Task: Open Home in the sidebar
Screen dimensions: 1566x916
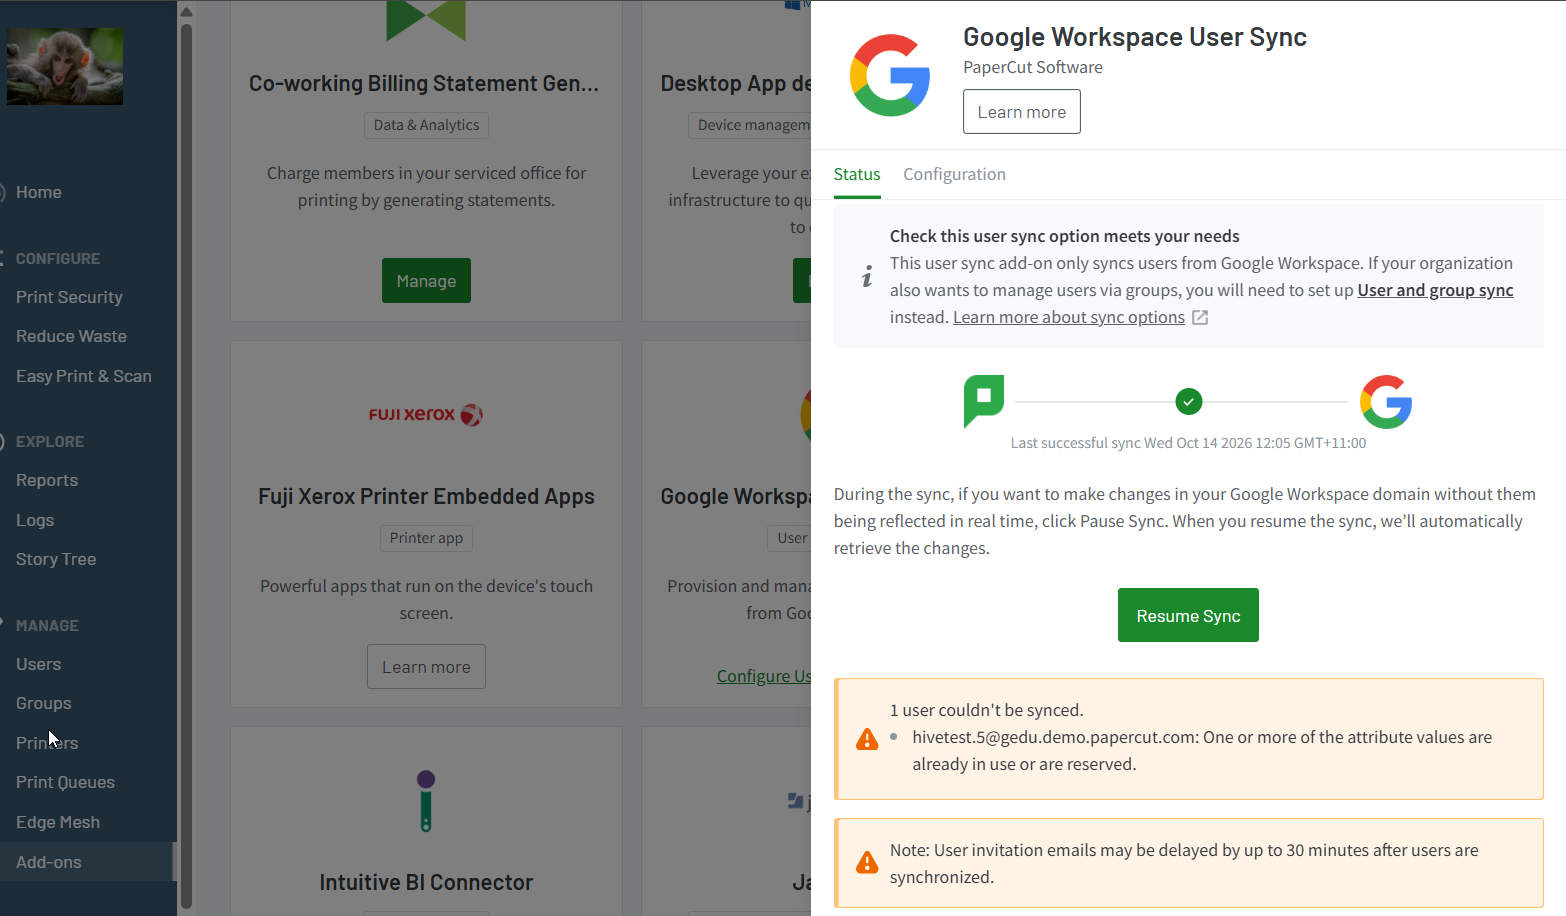Action: click(x=39, y=192)
